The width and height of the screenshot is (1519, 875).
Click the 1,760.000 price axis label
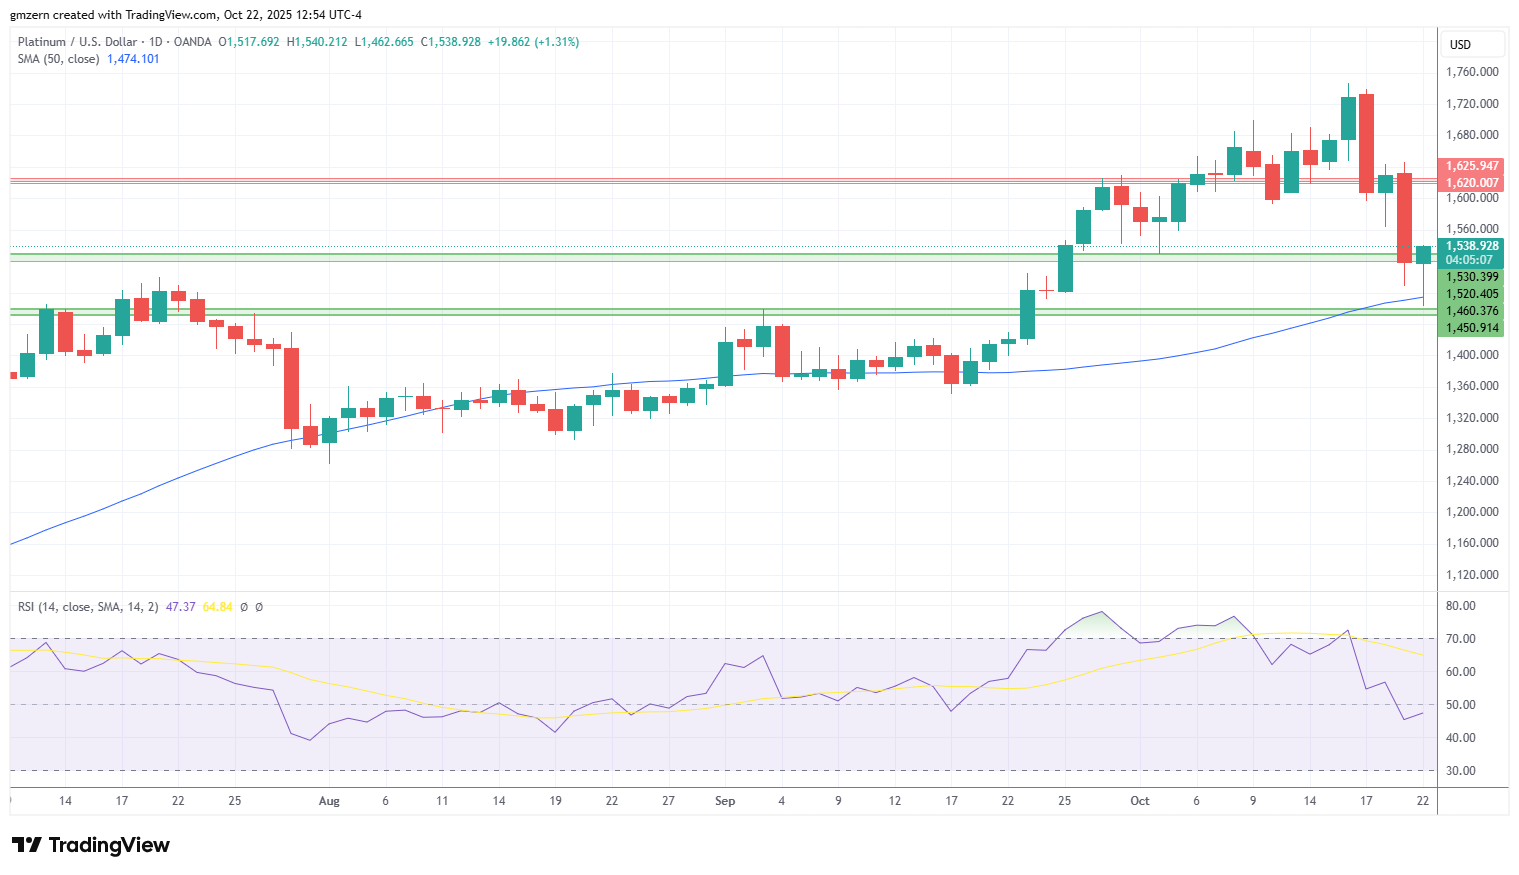[1472, 72]
